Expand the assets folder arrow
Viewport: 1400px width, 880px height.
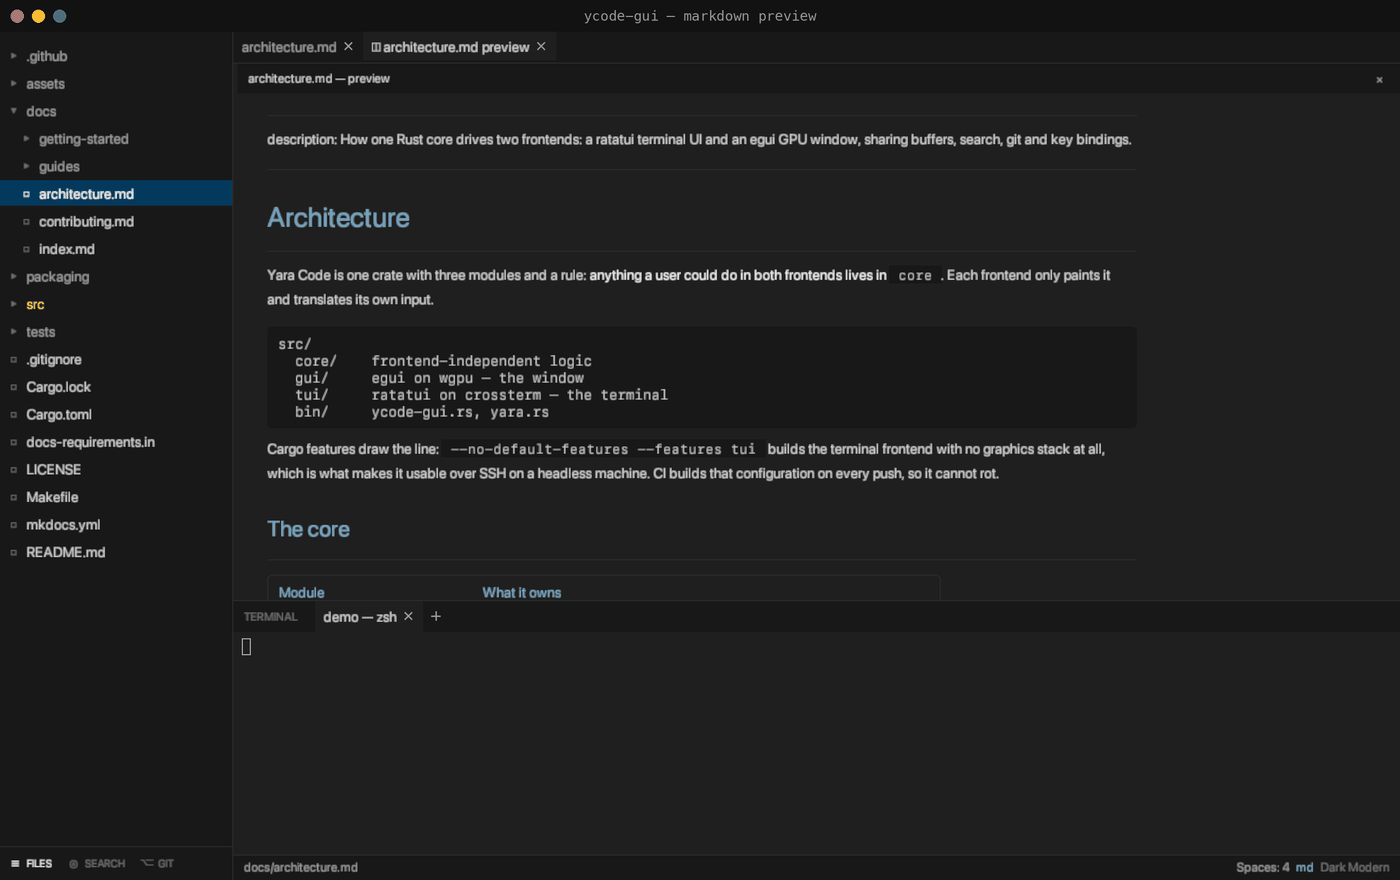click(x=13, y=84)
